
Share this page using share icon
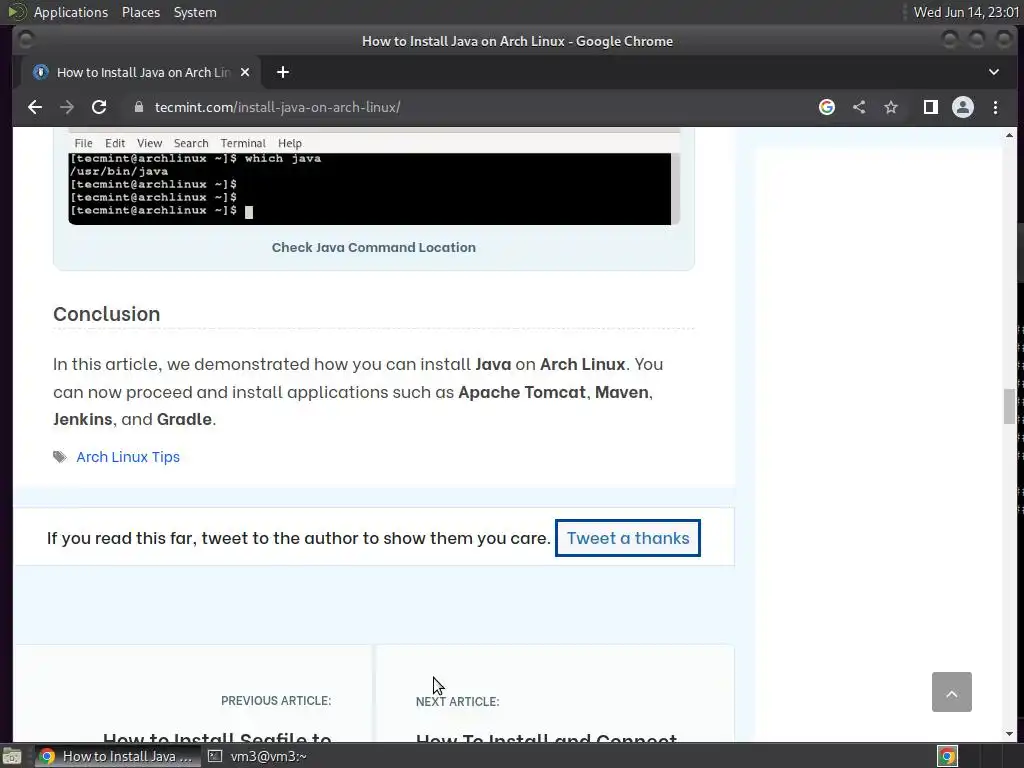859,107
